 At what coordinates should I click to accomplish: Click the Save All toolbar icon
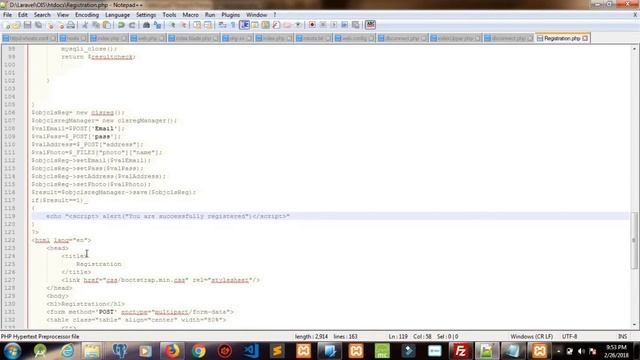coord(38,25)
